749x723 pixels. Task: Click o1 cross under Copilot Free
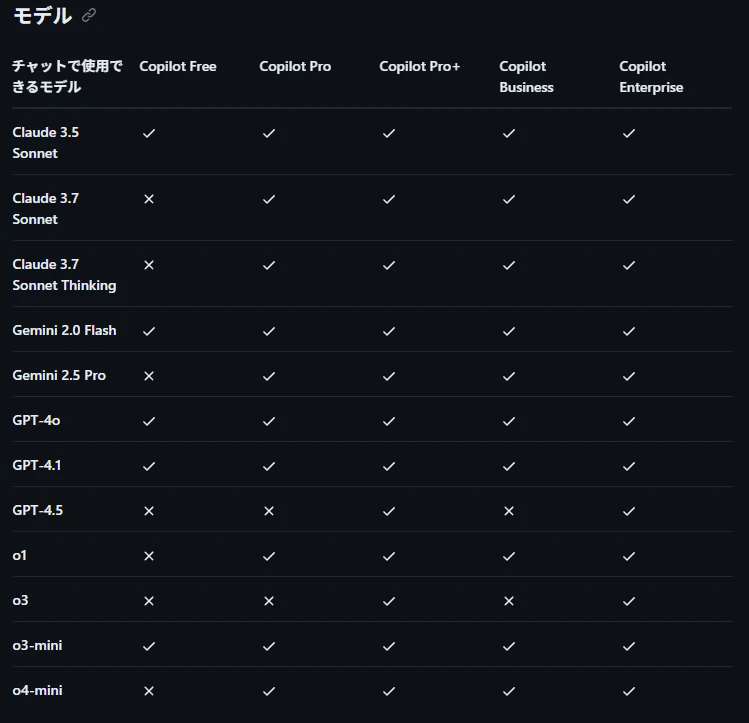coord(149,556)
